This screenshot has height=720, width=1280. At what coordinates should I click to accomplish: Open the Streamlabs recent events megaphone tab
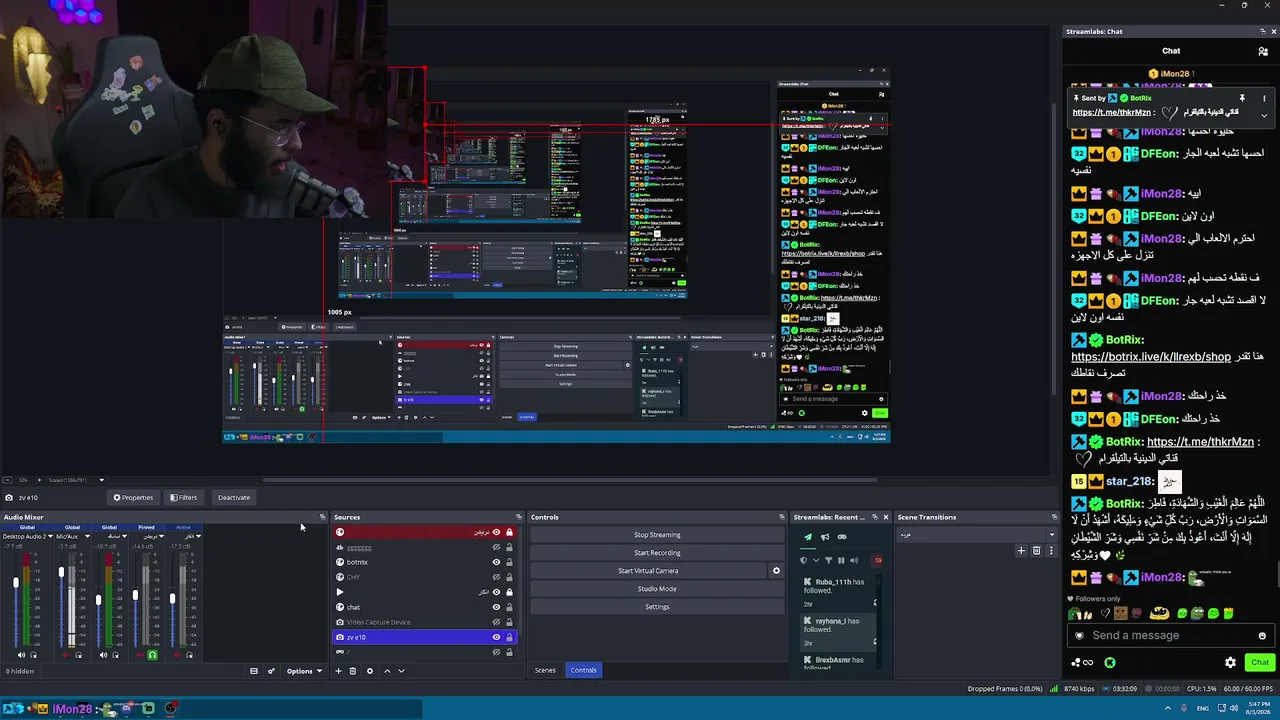tap(825, 537)
